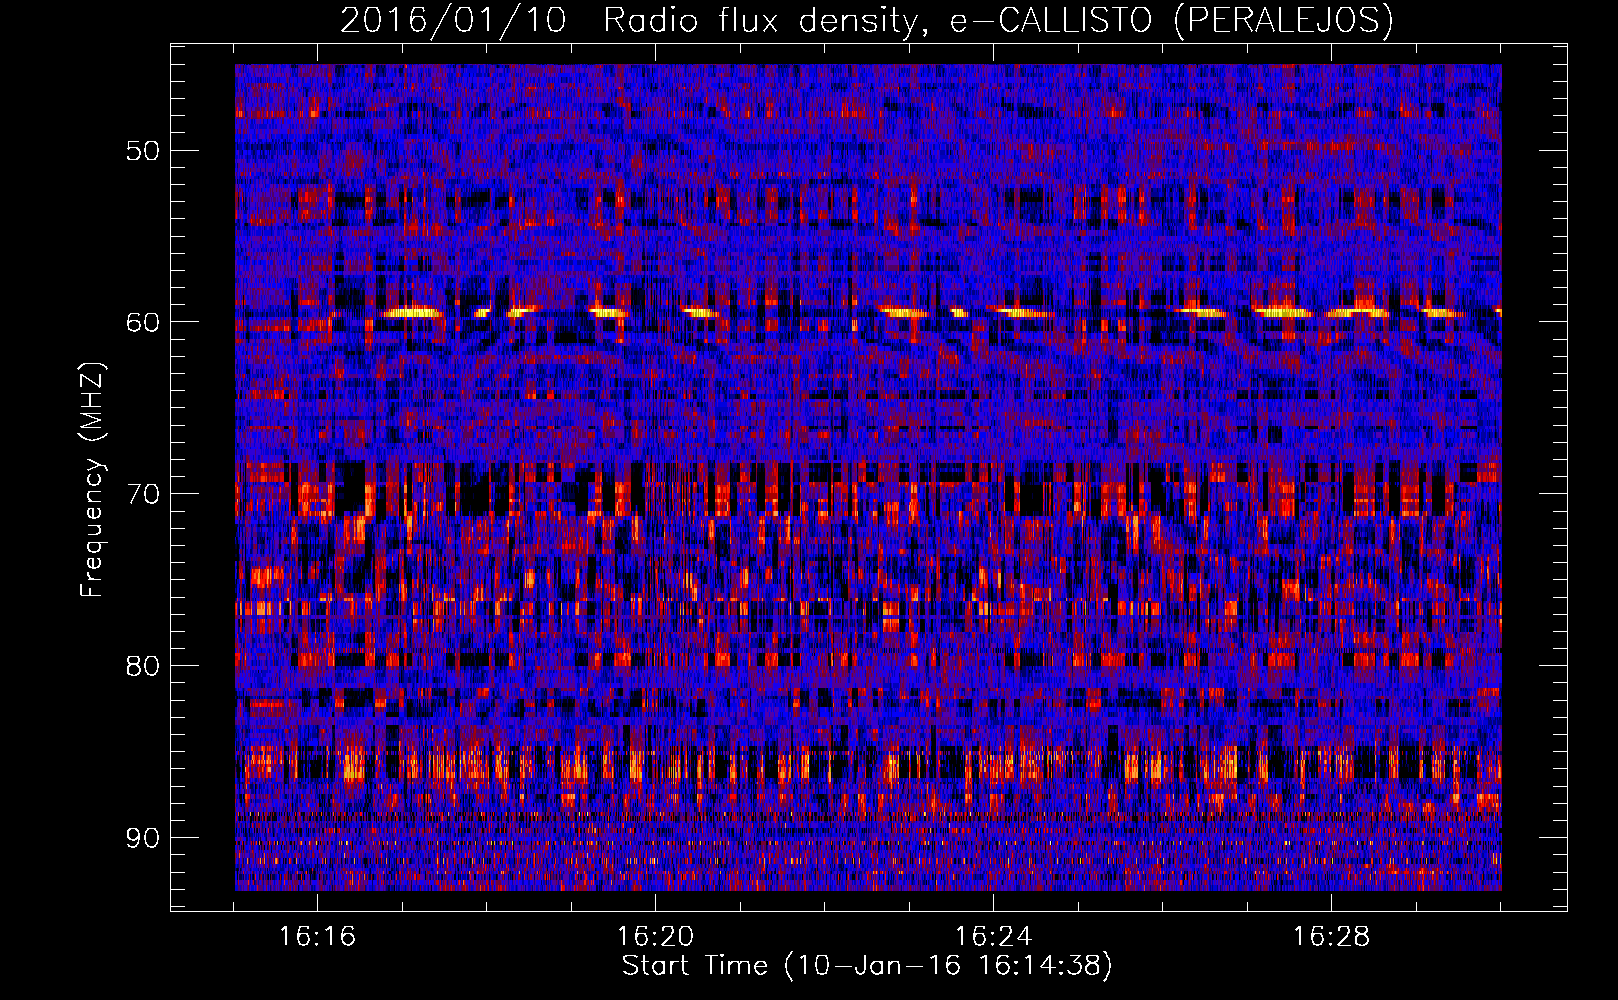Click the 'Frequency (MHZ)' axis label

click(x=92, y=479)
